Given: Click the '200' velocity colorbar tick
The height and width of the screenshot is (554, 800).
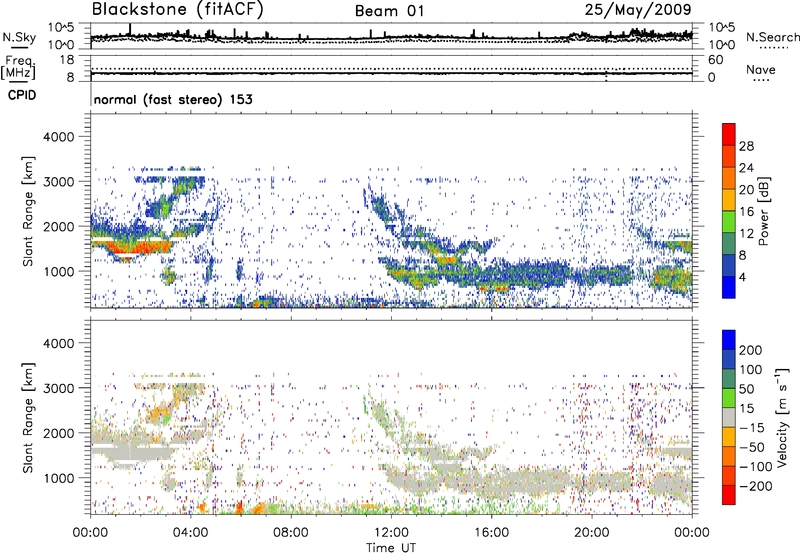Looking at the screenshot, I should [751, 350].
